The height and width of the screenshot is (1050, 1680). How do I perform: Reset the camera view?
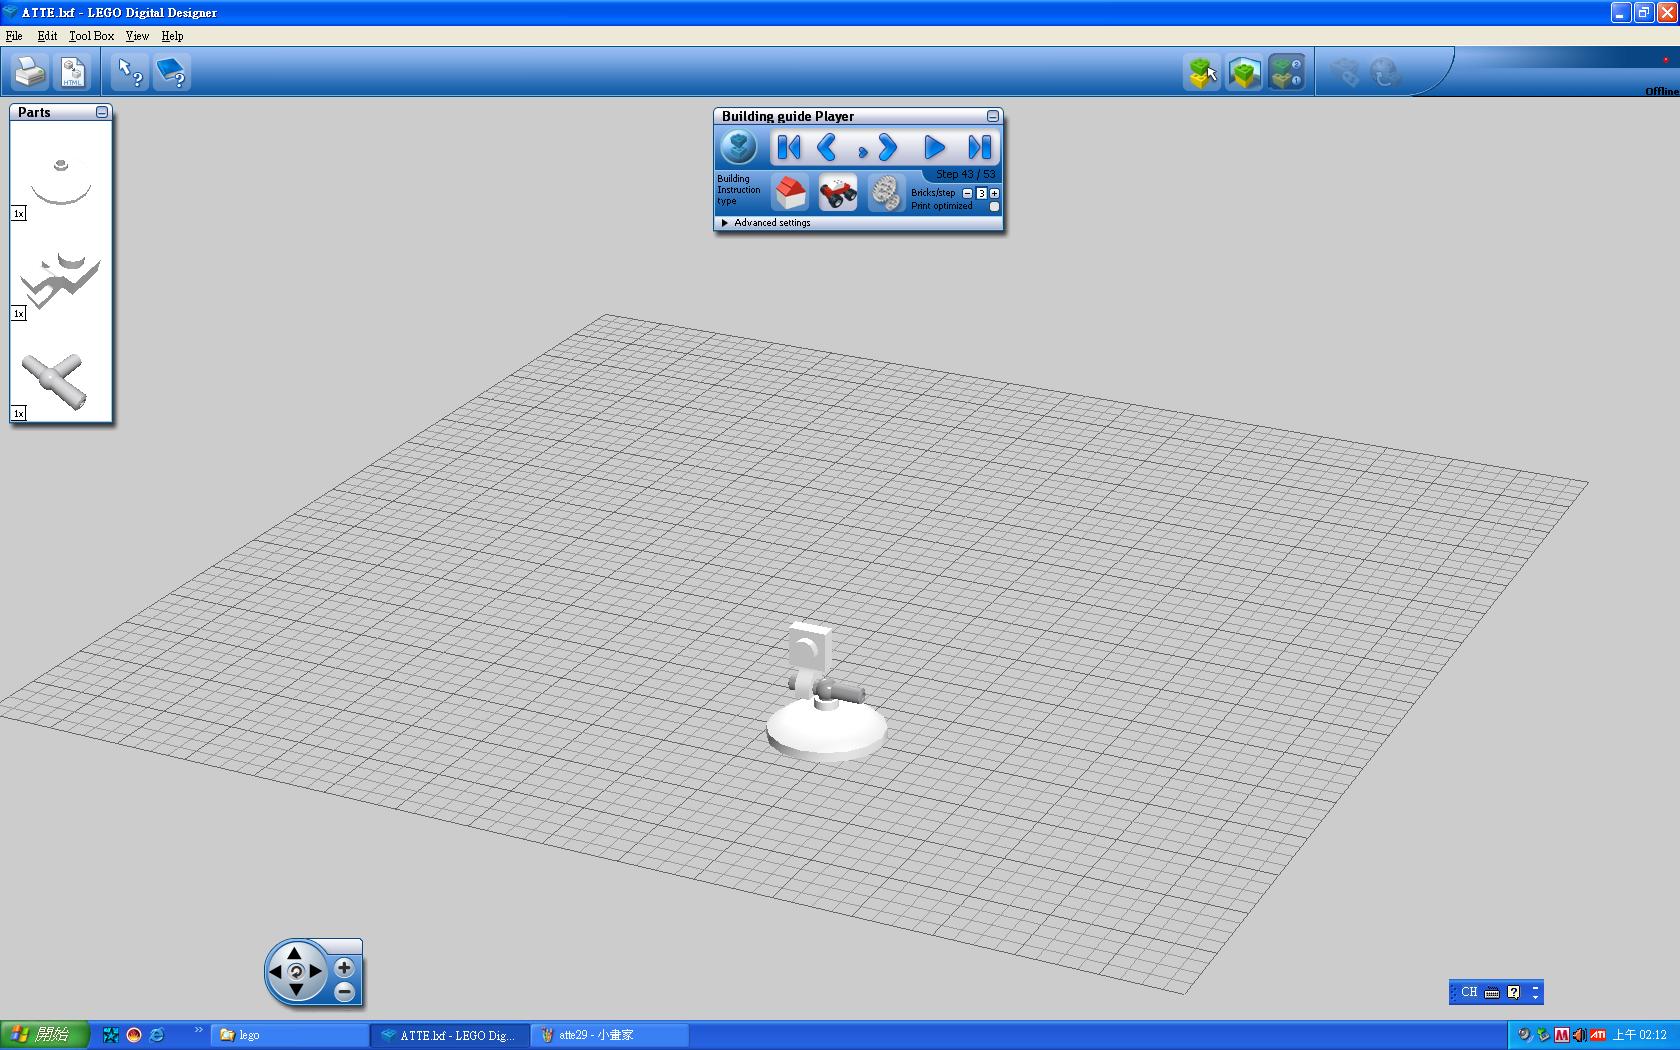click(x=295, y=971)
